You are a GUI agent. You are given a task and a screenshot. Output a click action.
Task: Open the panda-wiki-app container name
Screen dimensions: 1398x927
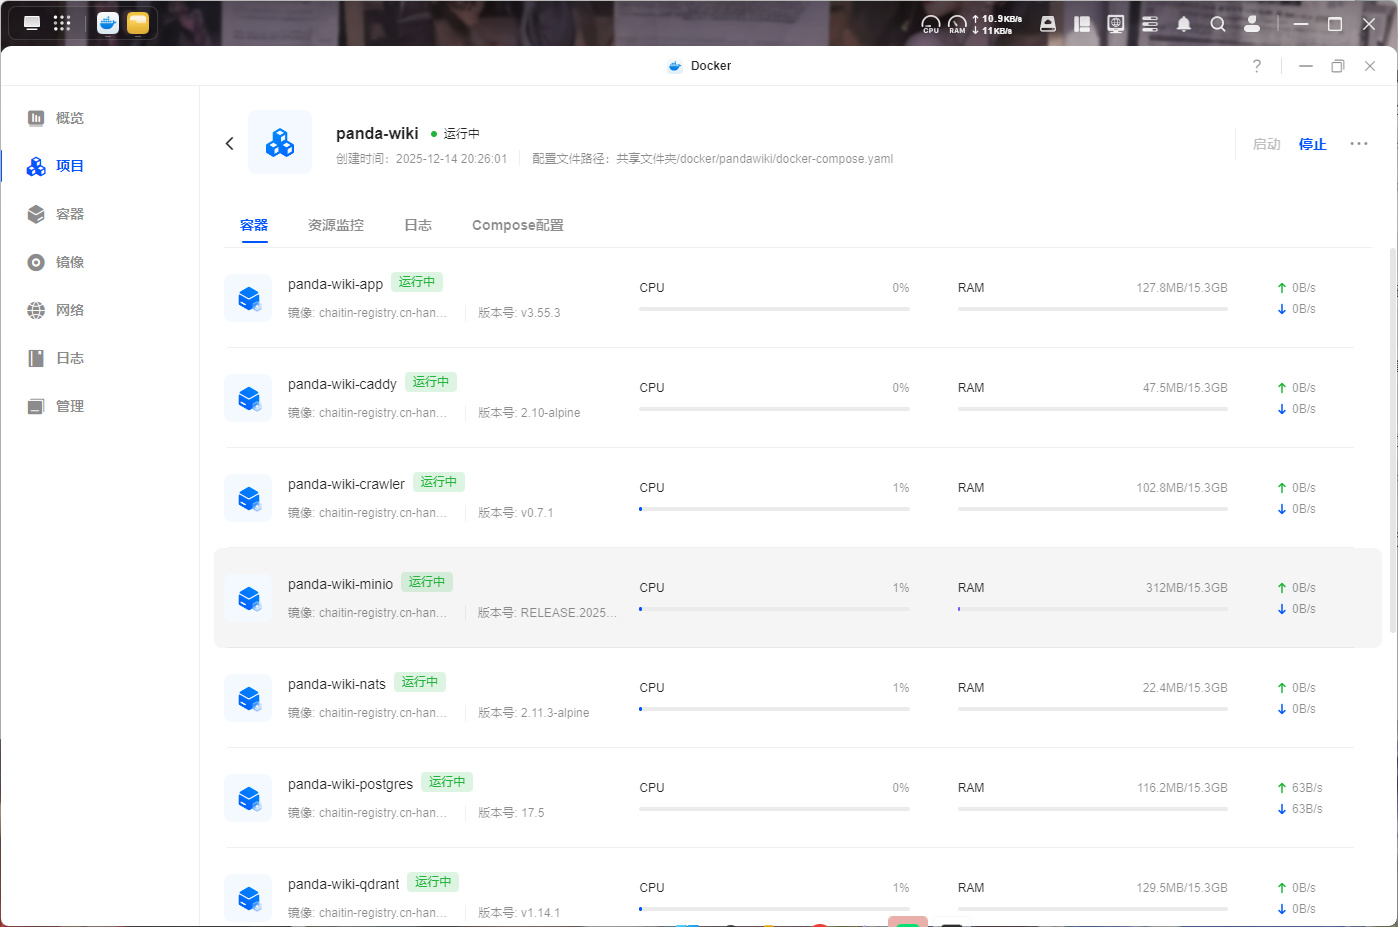[336, 284]
